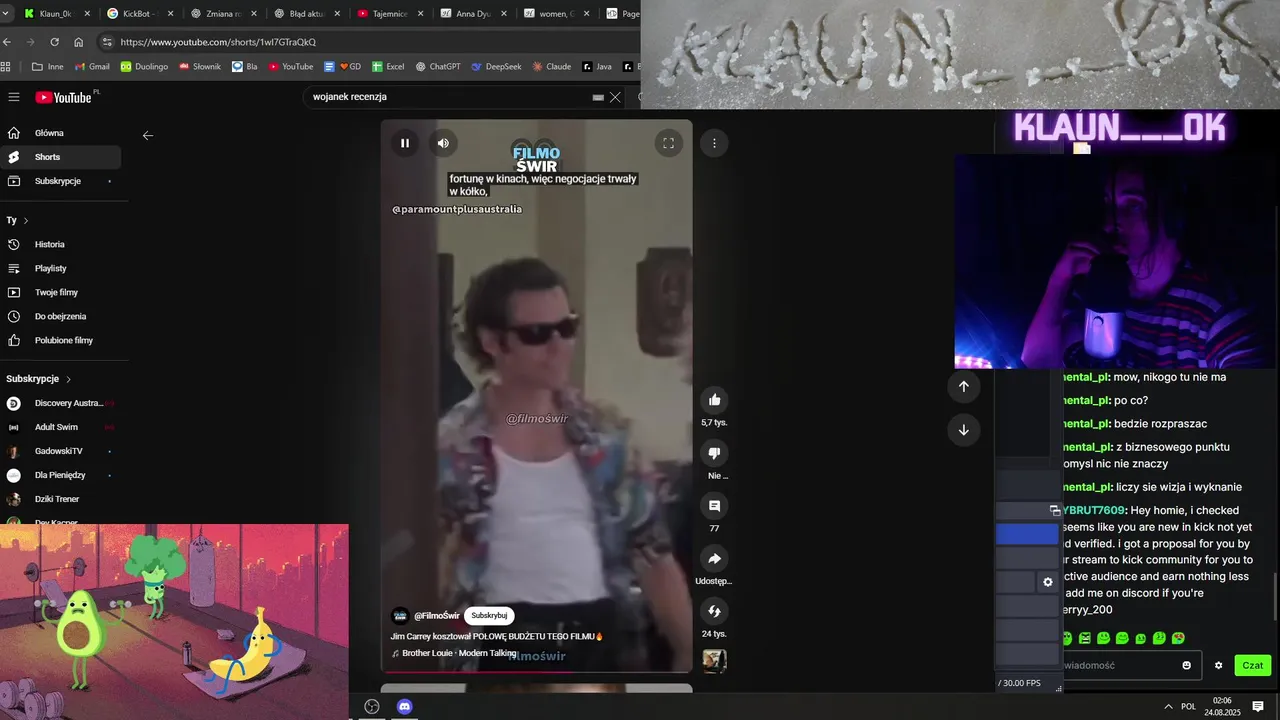1280x720 pixels.
Task: Expand the Subskrypcje section heading chevron
Action: click(69, 379)
